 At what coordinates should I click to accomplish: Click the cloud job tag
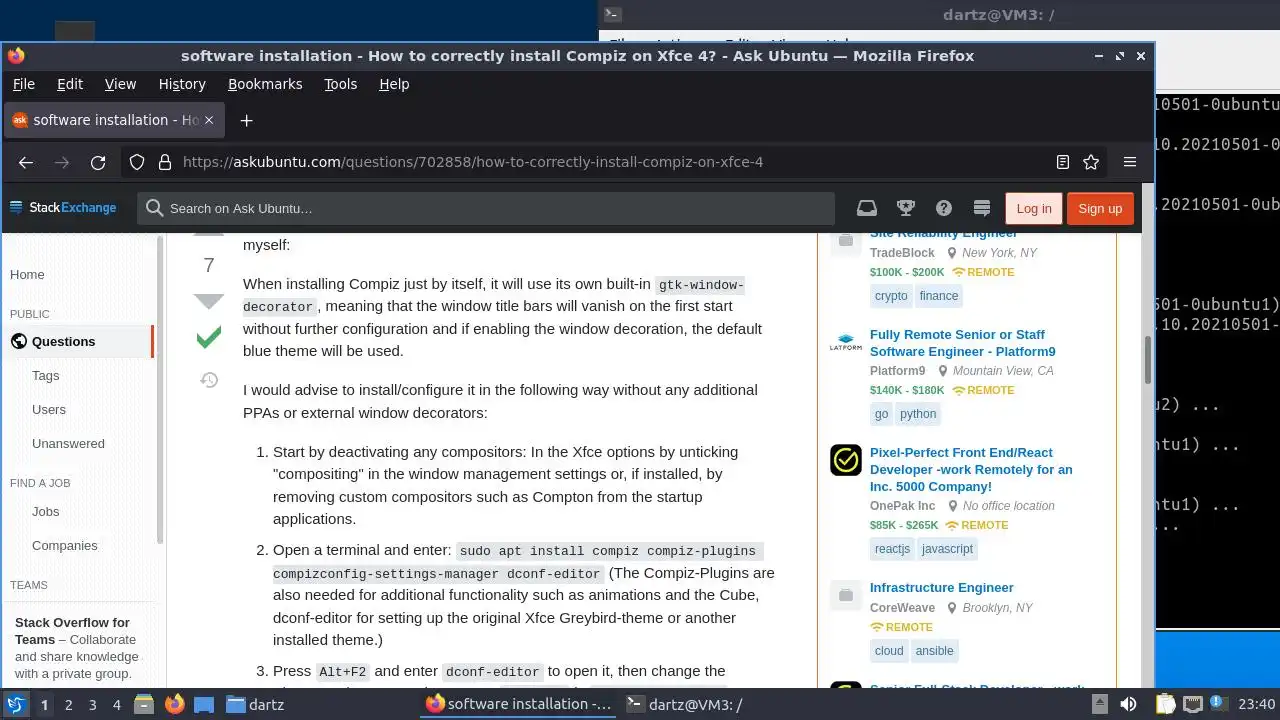889,651
